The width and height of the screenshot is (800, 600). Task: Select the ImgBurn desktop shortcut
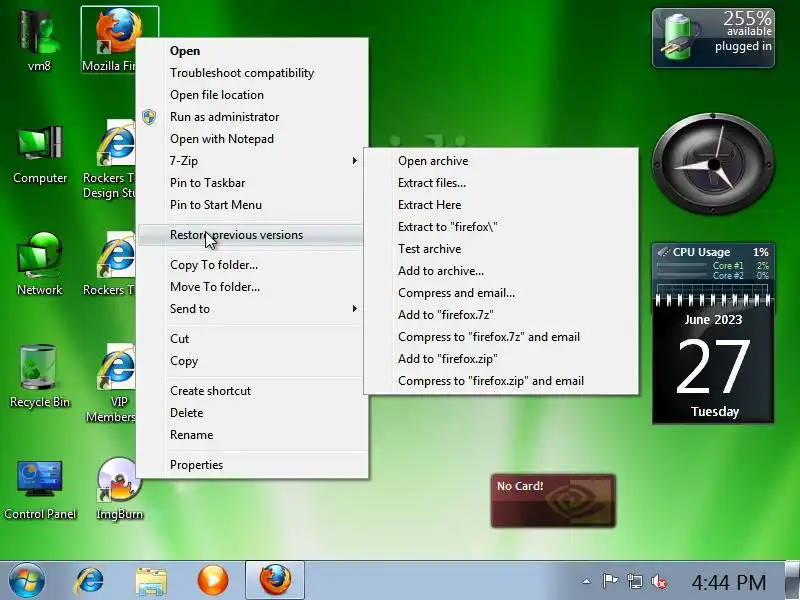pyautogui.click(x=119, y=488)
